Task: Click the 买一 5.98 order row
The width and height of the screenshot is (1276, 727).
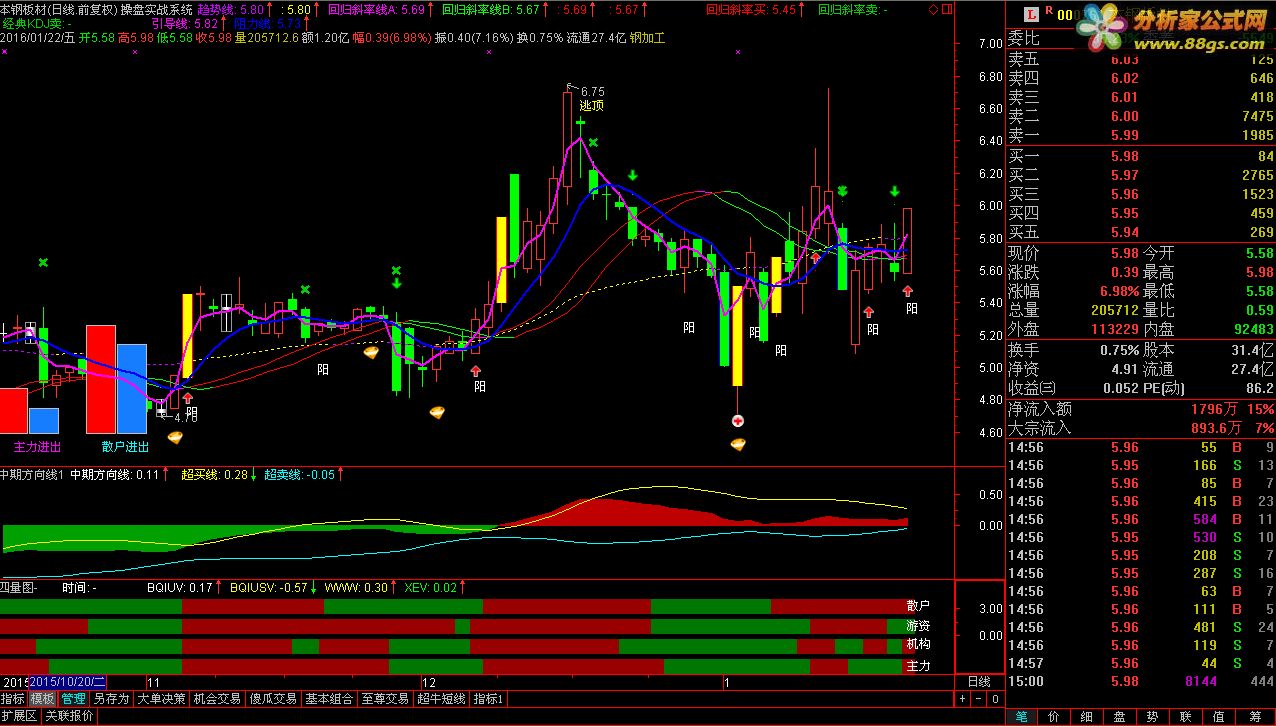Action: click(1141, 156)
